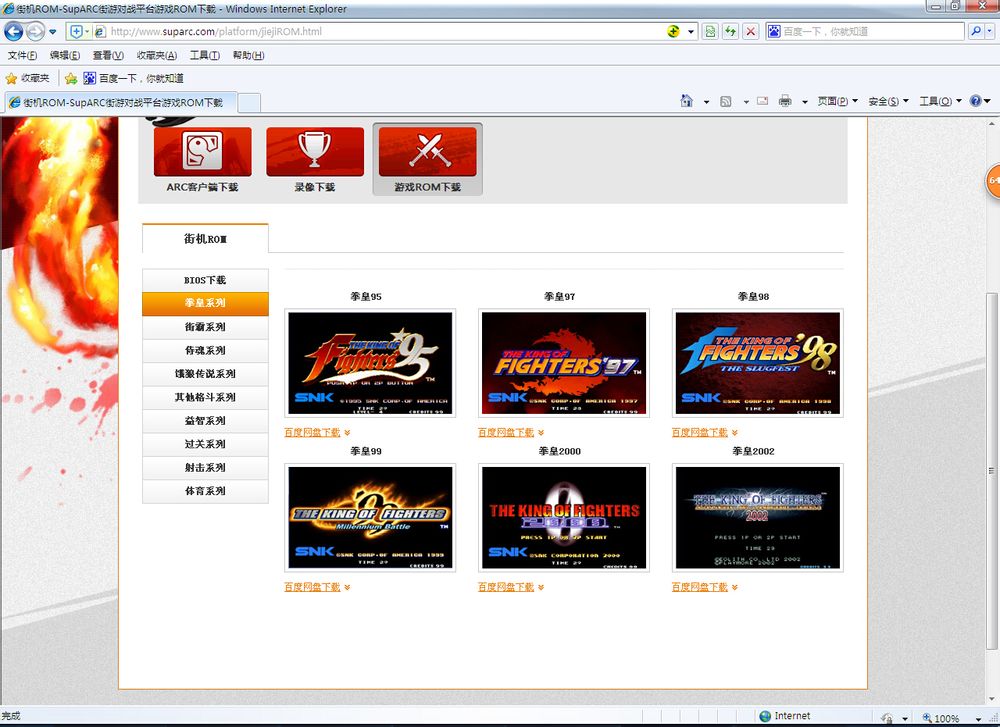Open the 收藏夹(A) menu
The image size is (1000, 727).
point(157,55)
